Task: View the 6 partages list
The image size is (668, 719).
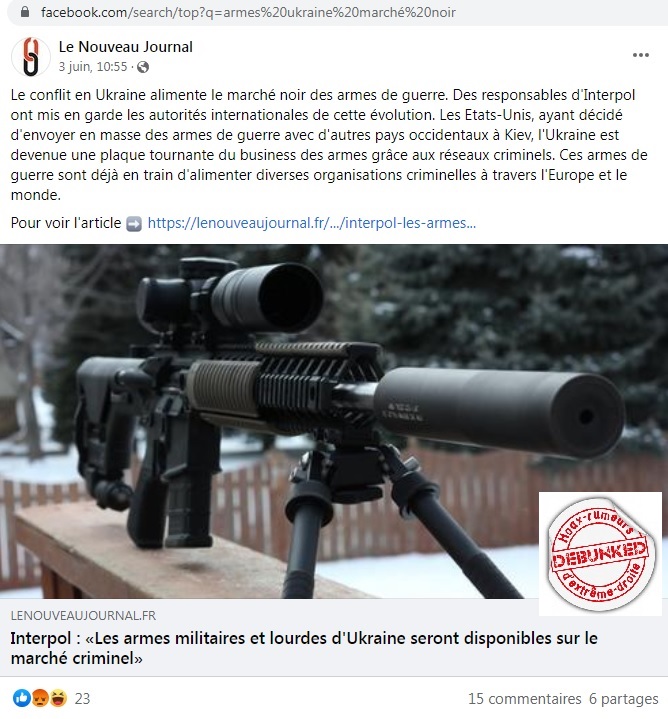Action: (x=624, y=698)
